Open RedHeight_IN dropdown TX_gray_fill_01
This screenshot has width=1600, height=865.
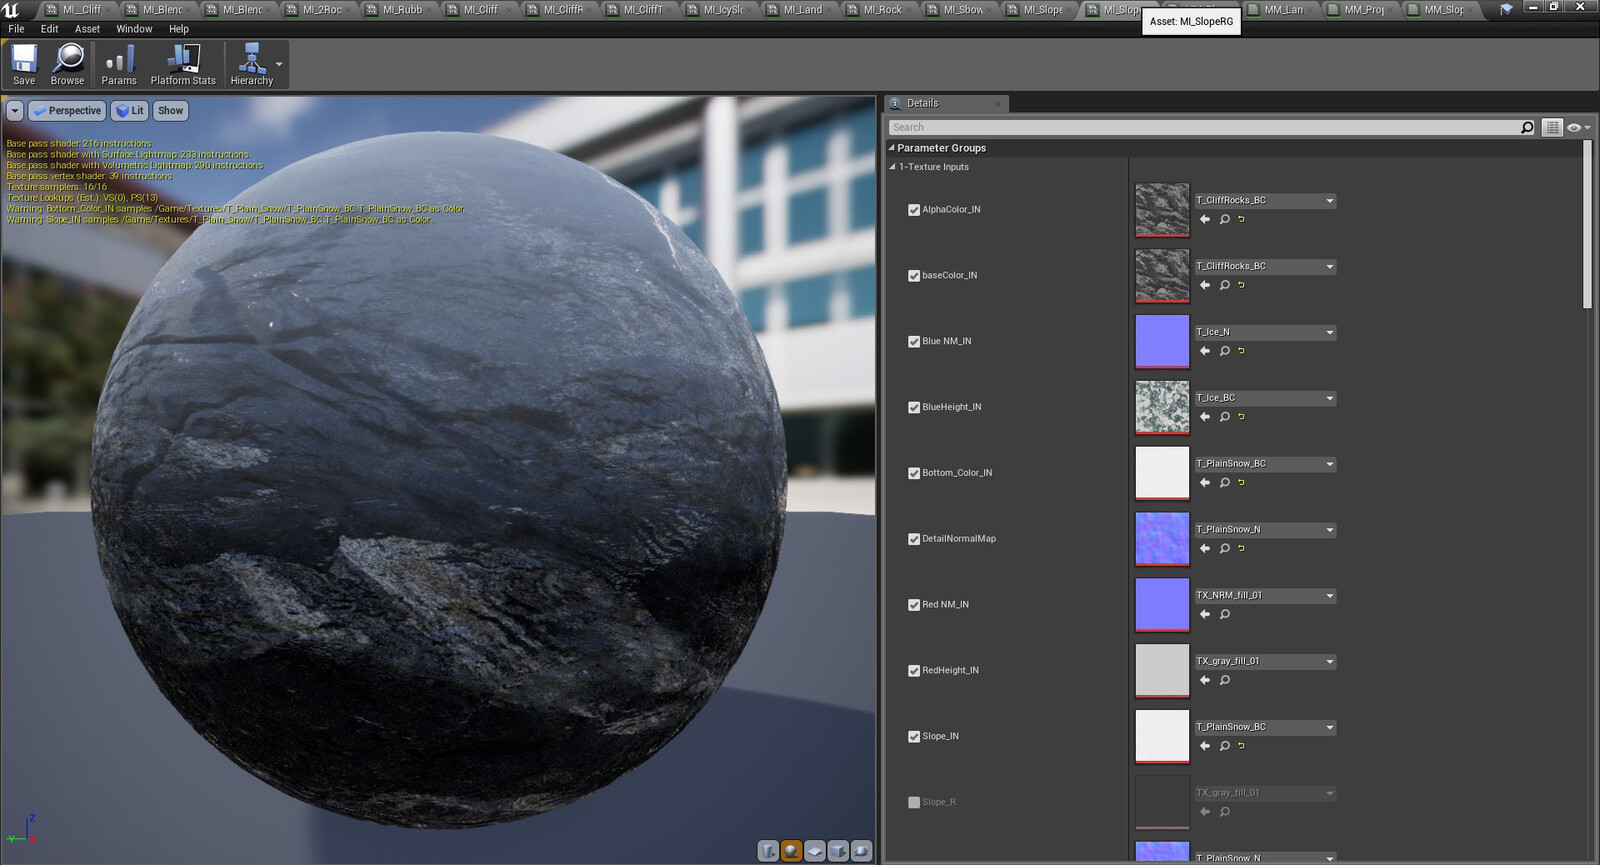click(1265, 662)
